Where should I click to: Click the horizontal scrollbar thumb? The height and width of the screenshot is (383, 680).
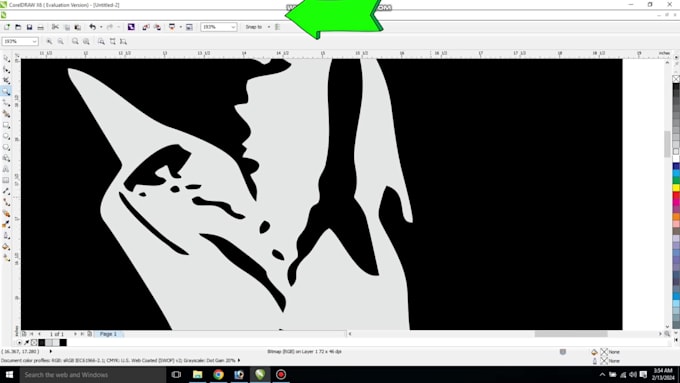571,334
